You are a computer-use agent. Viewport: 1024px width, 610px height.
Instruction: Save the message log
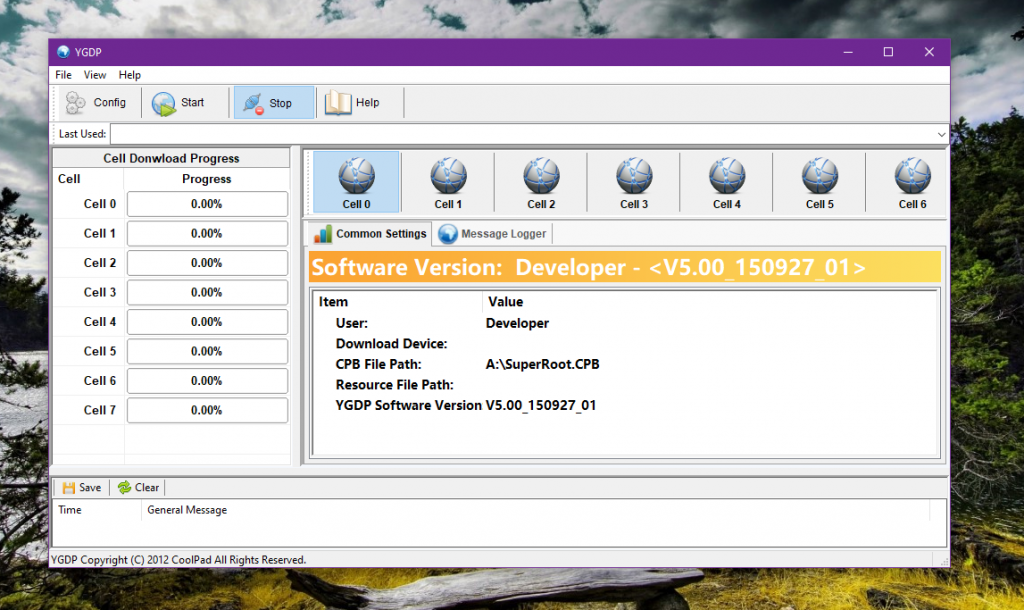82,487
